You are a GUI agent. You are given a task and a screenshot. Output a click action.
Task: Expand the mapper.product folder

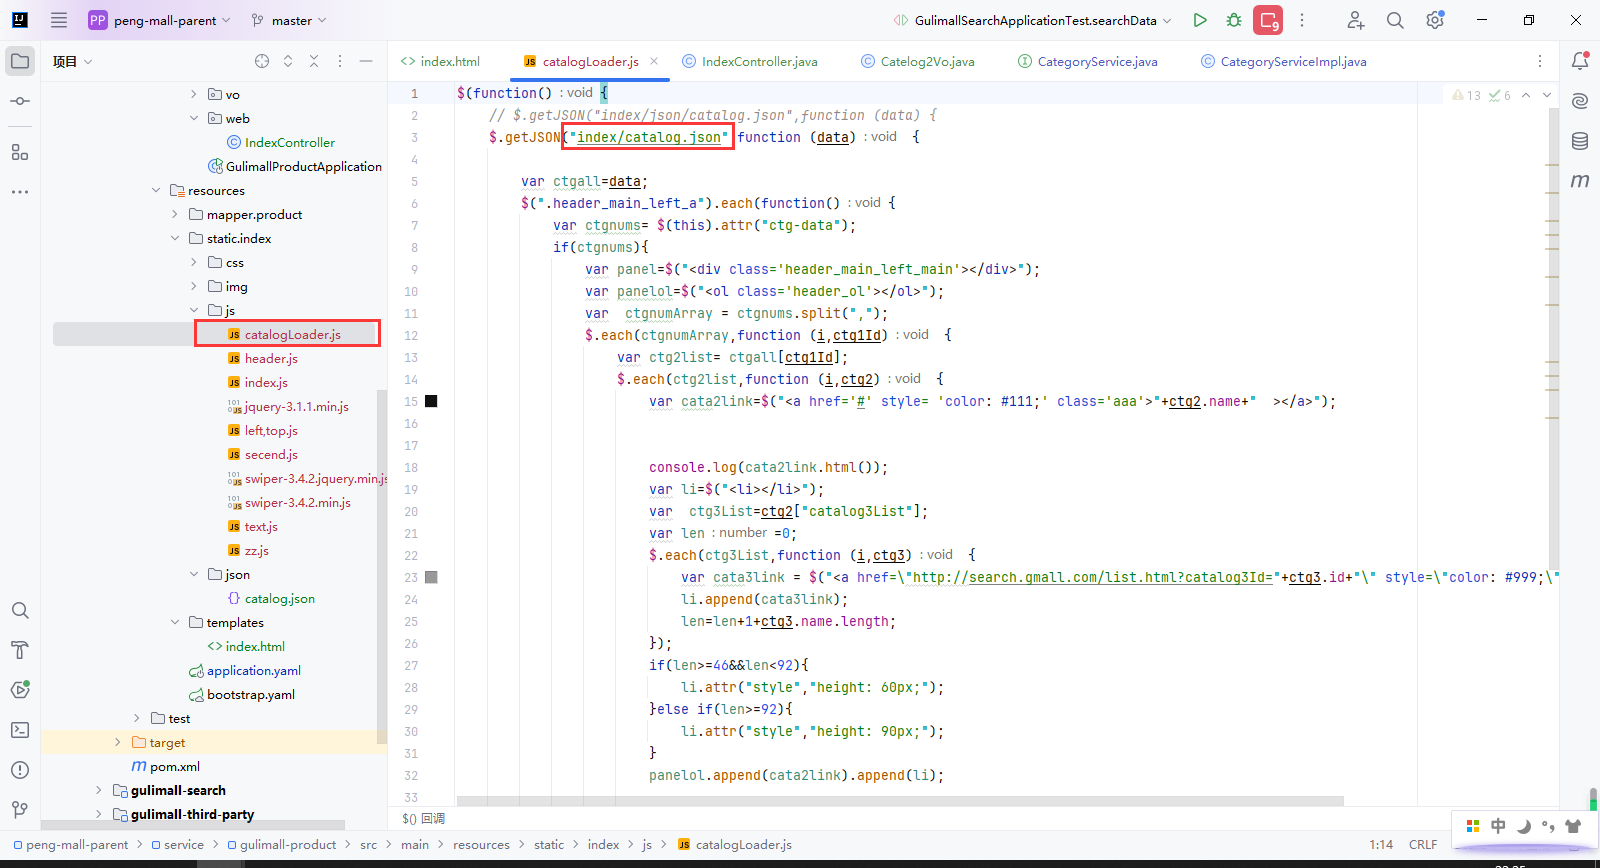[175, 214]
